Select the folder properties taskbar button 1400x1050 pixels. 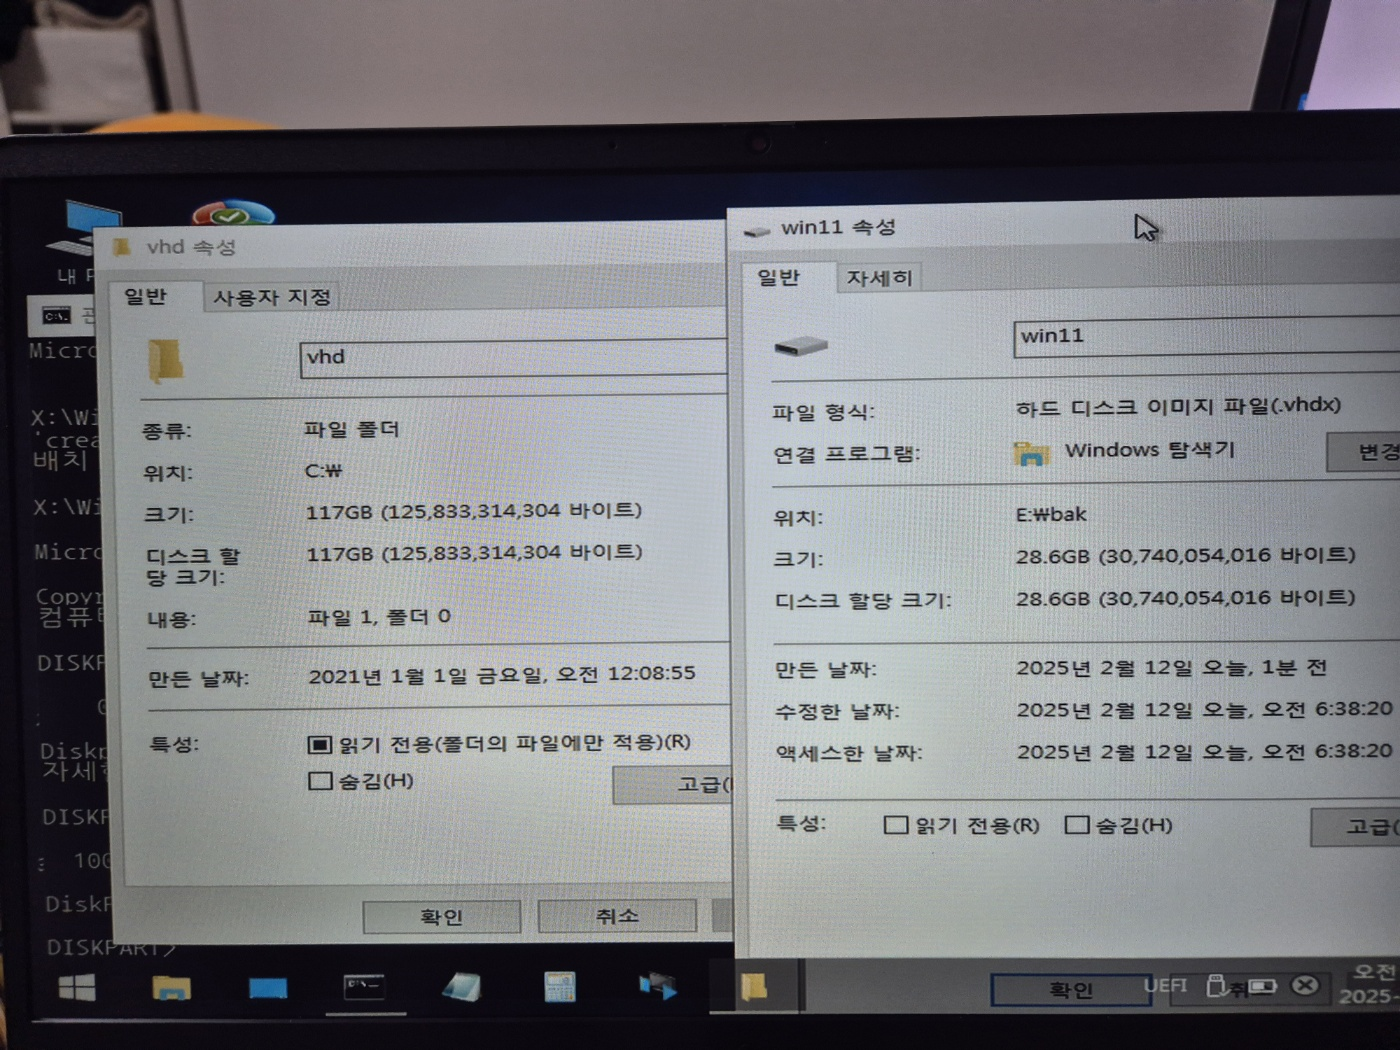tap(754, 987)
